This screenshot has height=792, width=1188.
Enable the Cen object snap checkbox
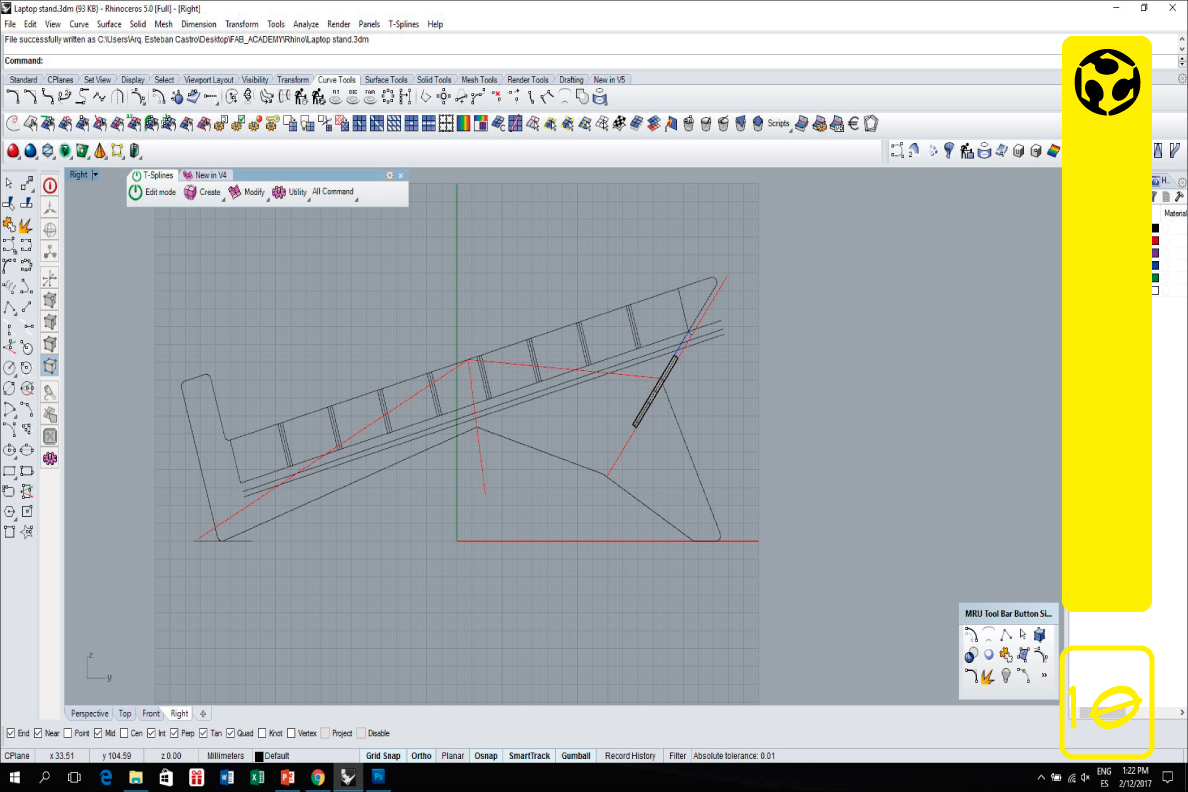(124, 733)
